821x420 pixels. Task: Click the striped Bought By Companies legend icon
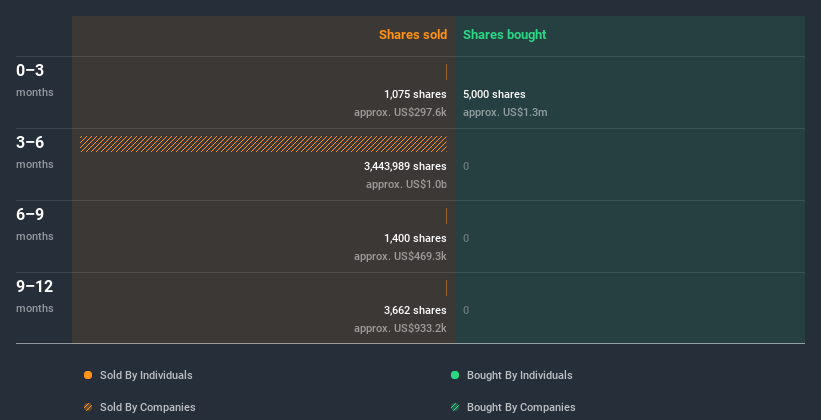coord(455,407)
